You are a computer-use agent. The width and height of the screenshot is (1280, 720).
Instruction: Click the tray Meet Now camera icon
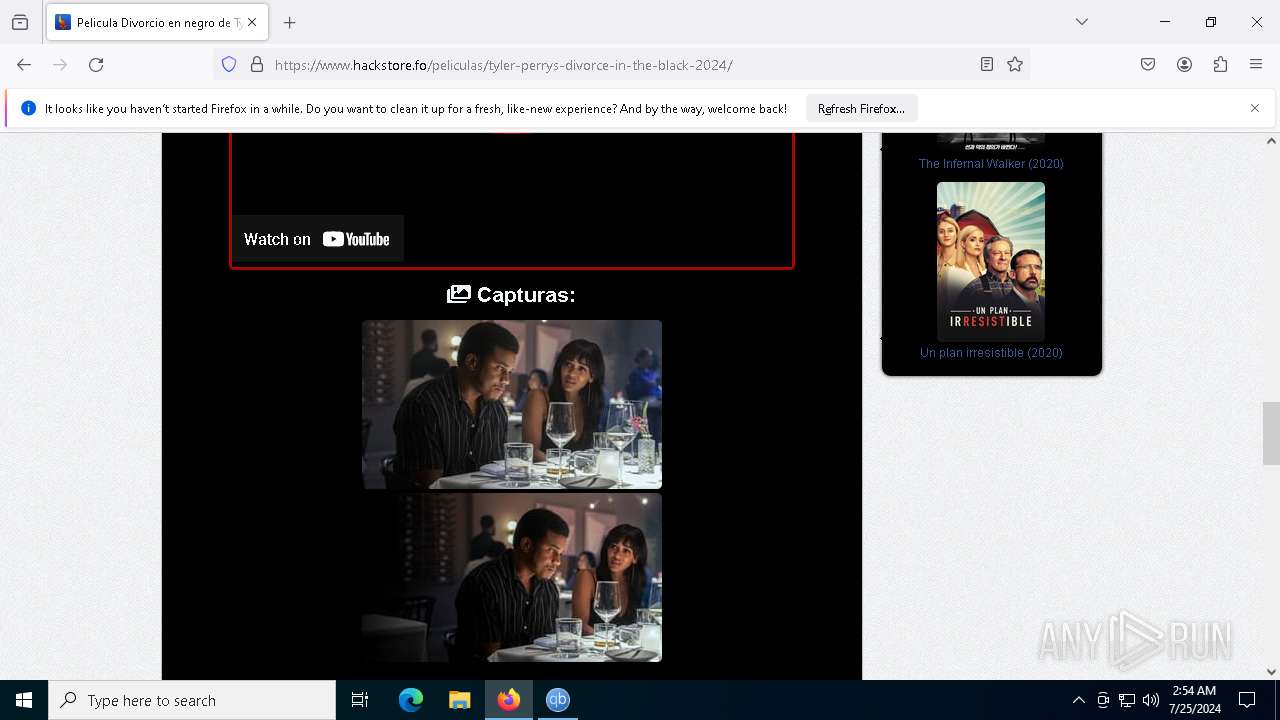[x=1103, y=700]
